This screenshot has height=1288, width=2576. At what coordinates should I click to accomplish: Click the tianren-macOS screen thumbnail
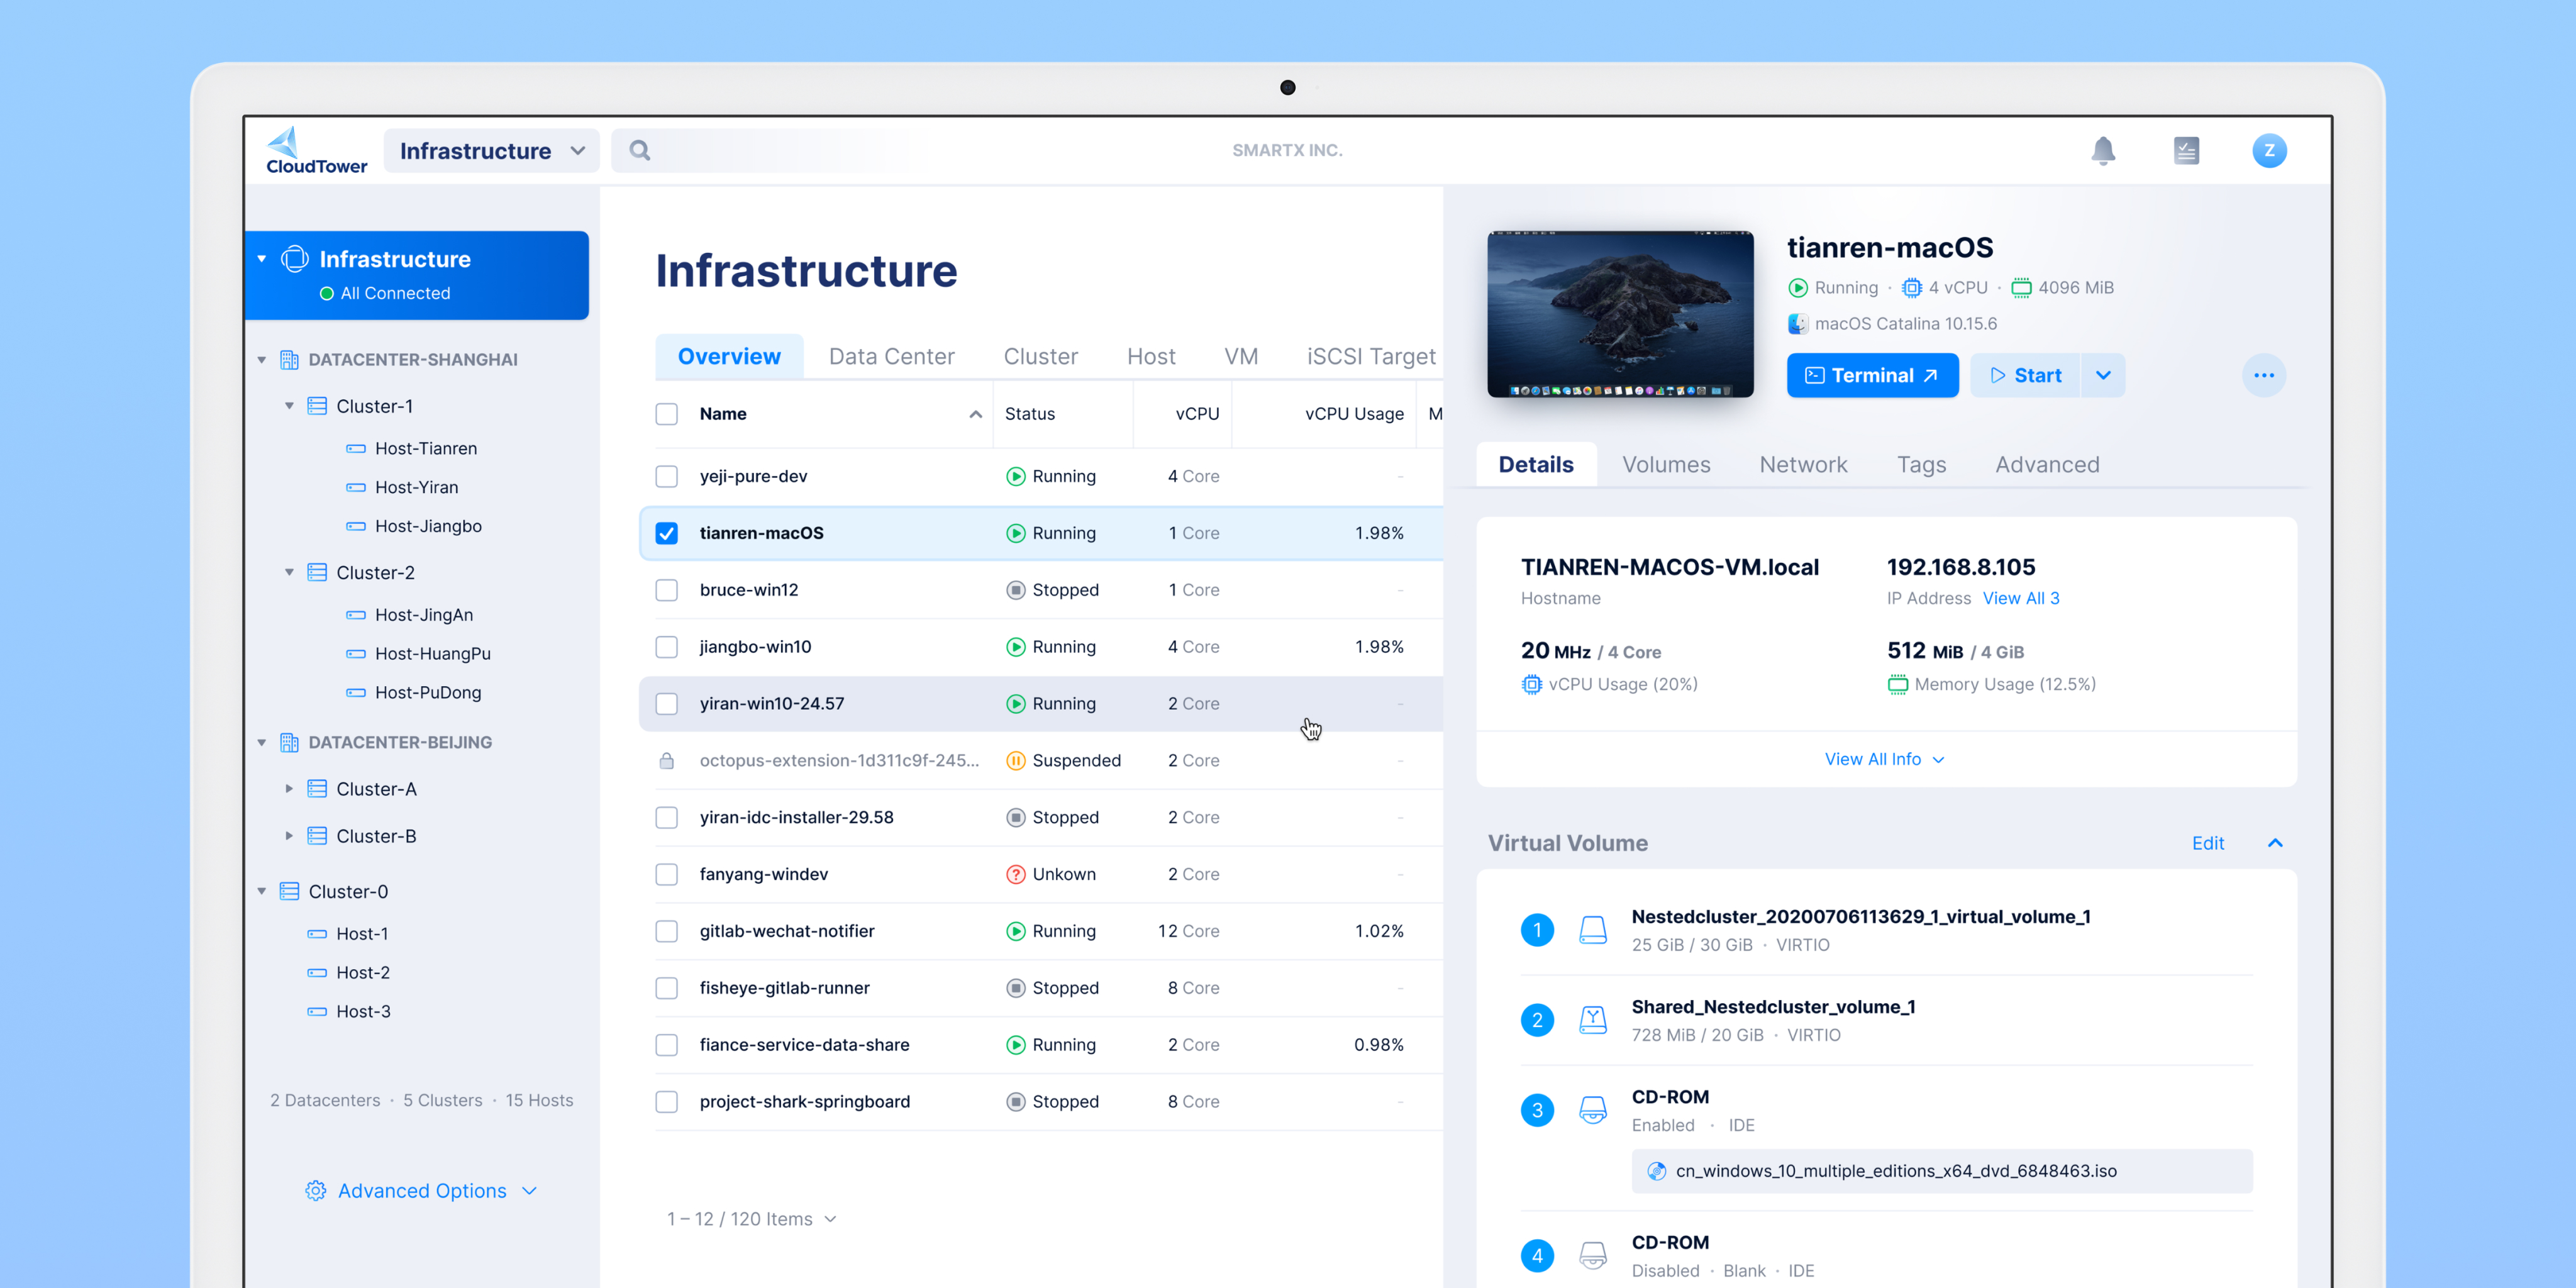click(1619, 314)
